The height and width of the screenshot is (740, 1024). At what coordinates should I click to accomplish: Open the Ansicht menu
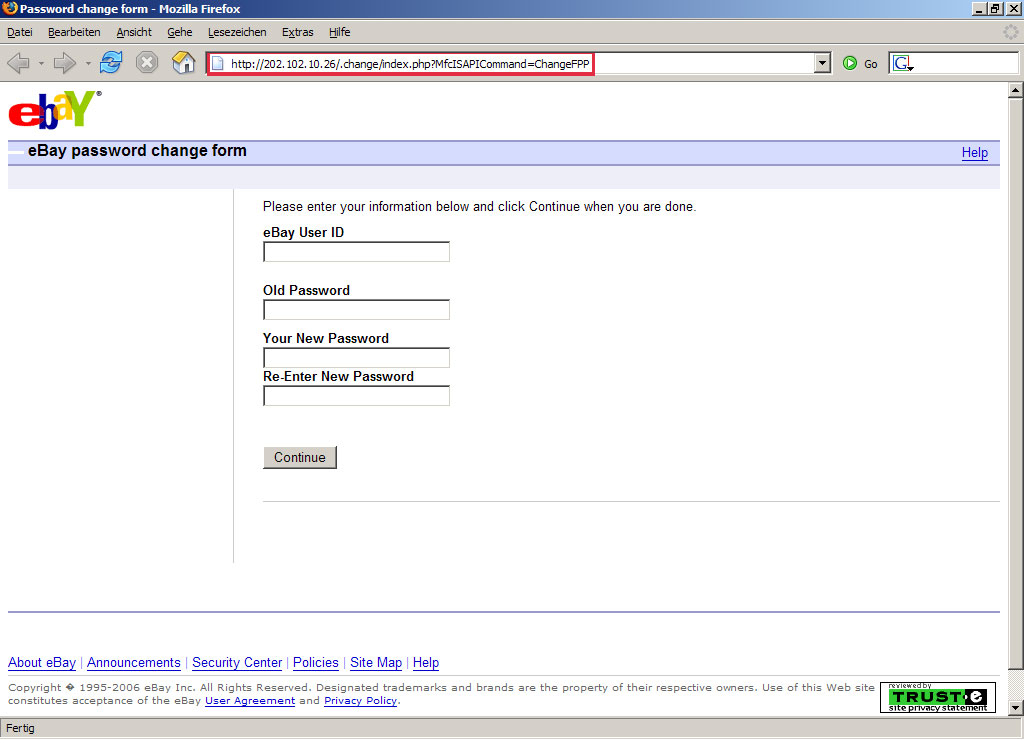pyautogui.click(x=134, y=32)
